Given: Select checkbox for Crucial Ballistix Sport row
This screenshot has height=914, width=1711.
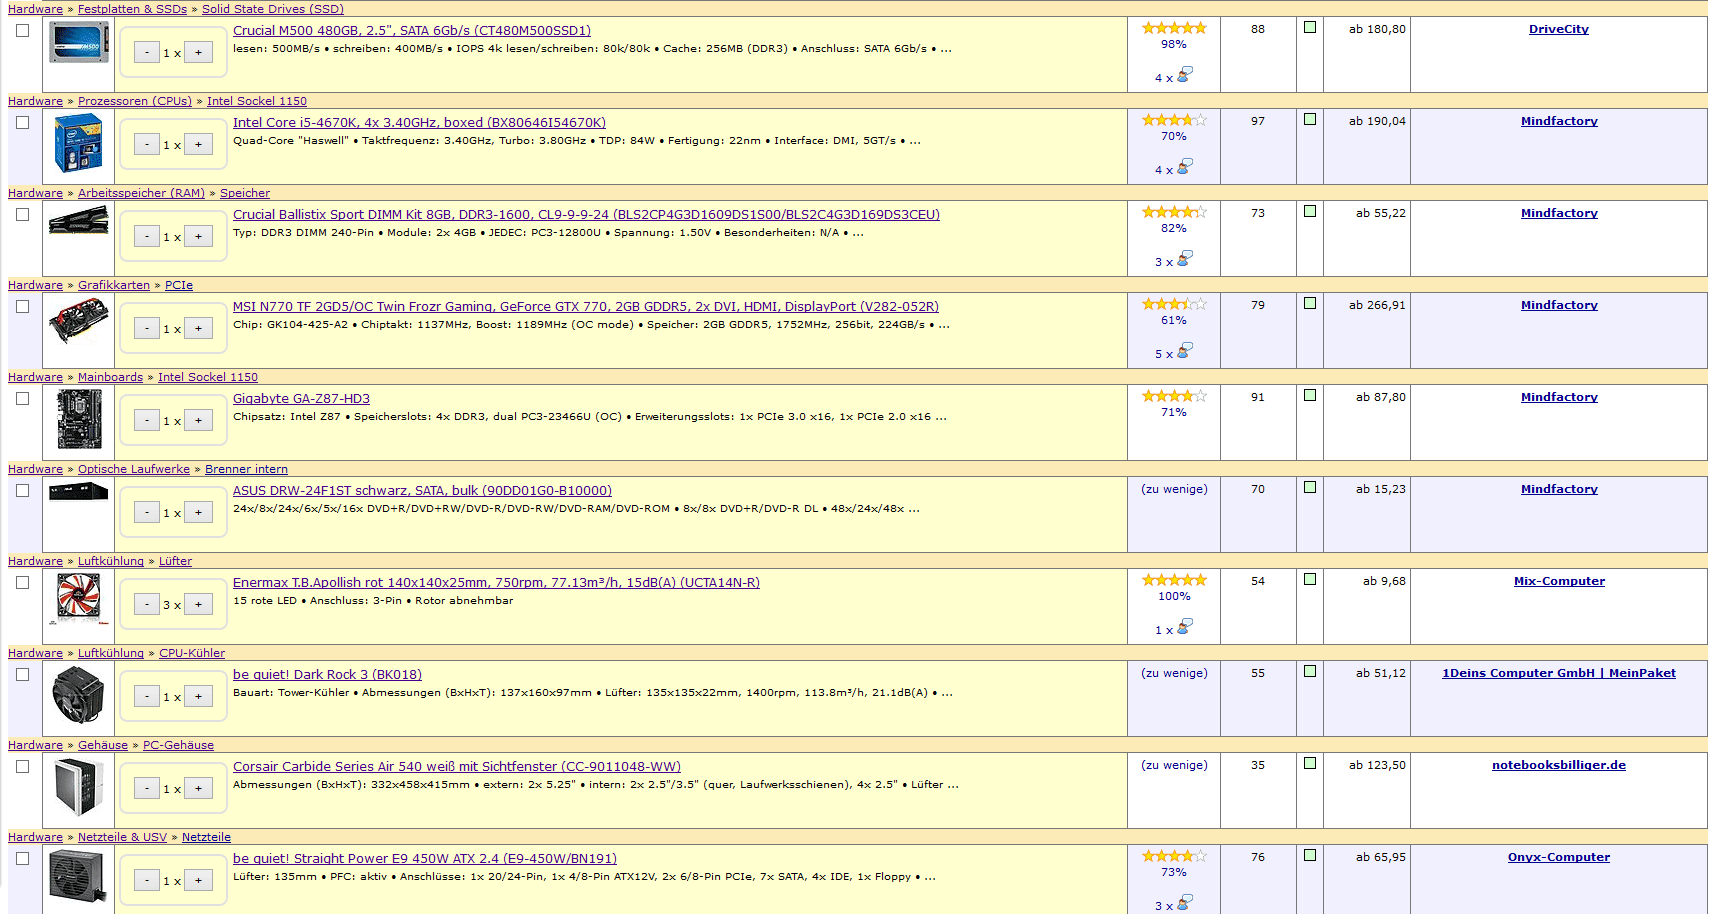Looking at the screenshot, I should click(x=23, y=215).
